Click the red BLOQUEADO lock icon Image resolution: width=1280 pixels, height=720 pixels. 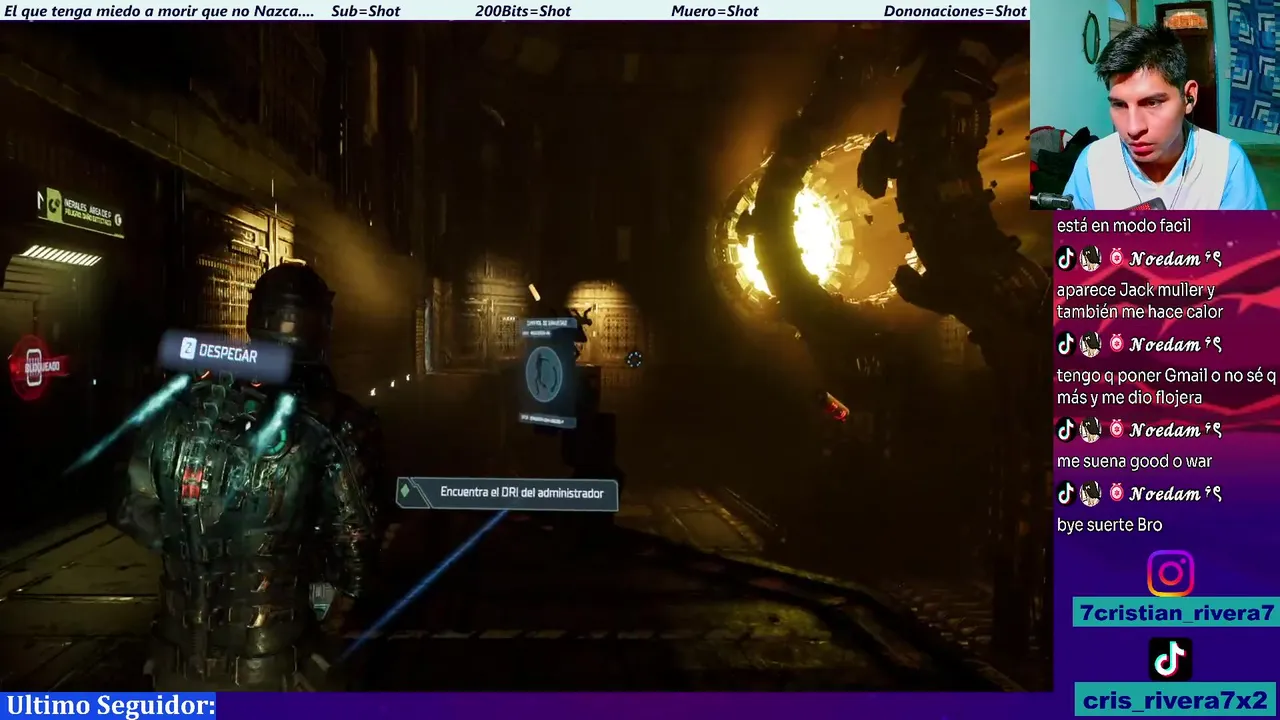[x=34, y=367]
